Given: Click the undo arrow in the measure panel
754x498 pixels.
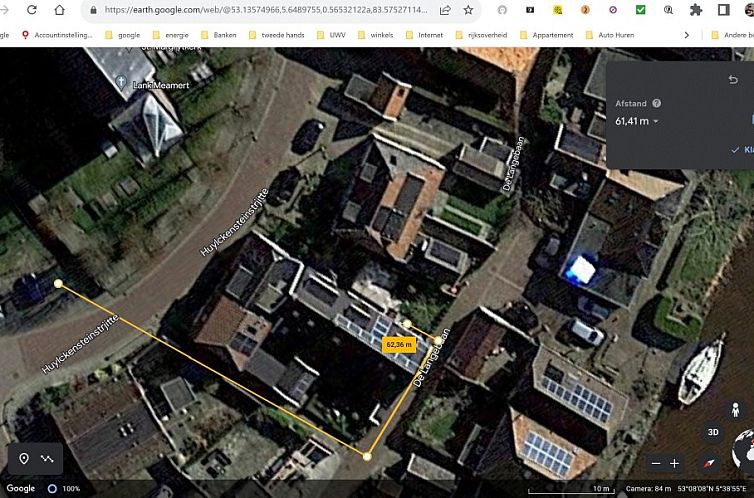Looking at the screenshot, I should tap(733, 79).
